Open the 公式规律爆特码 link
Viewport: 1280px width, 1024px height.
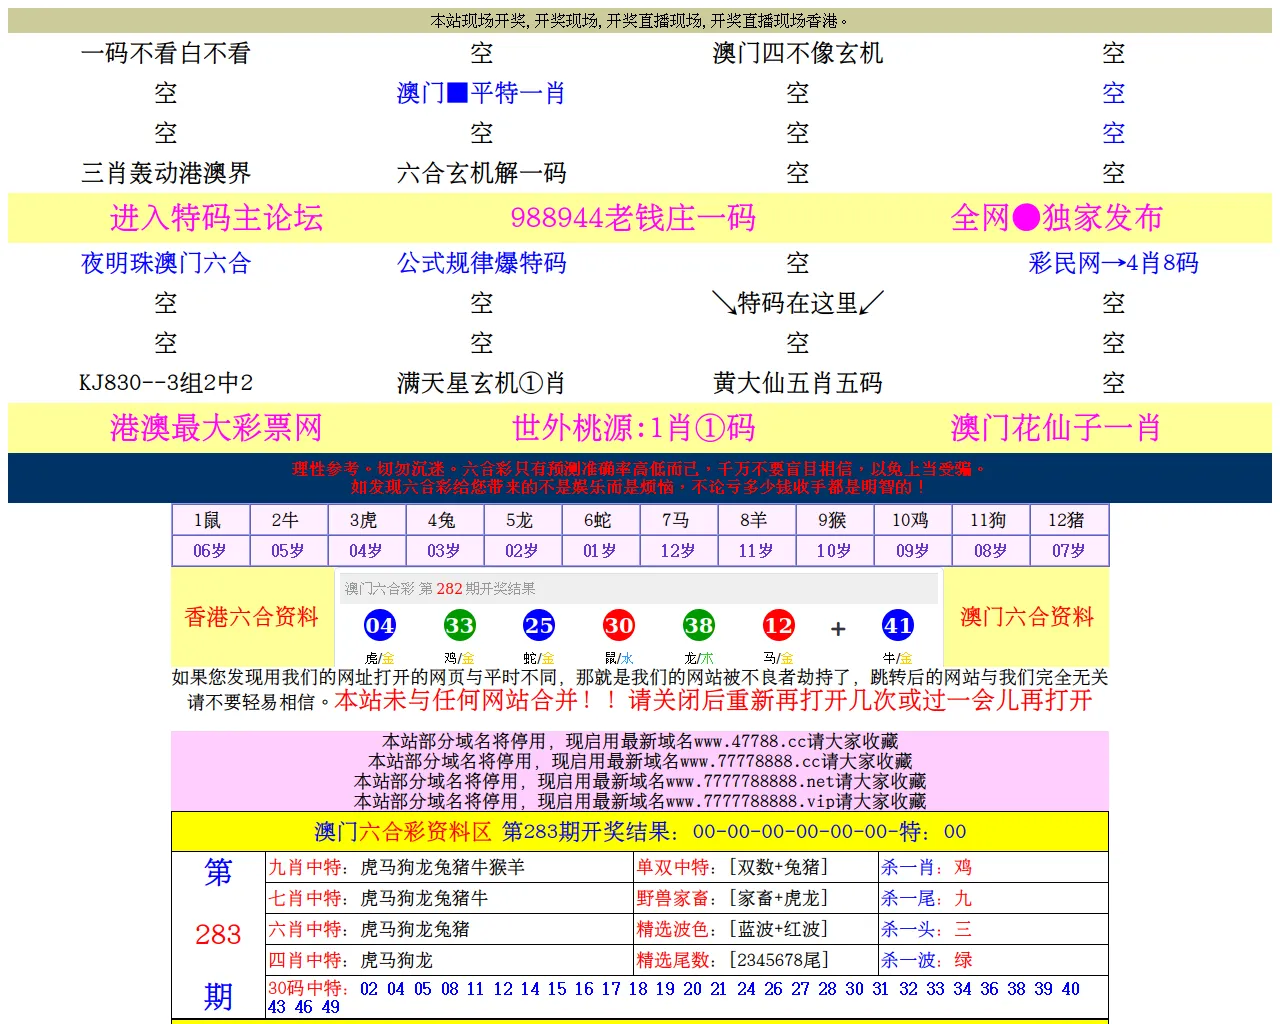[481, 263]
